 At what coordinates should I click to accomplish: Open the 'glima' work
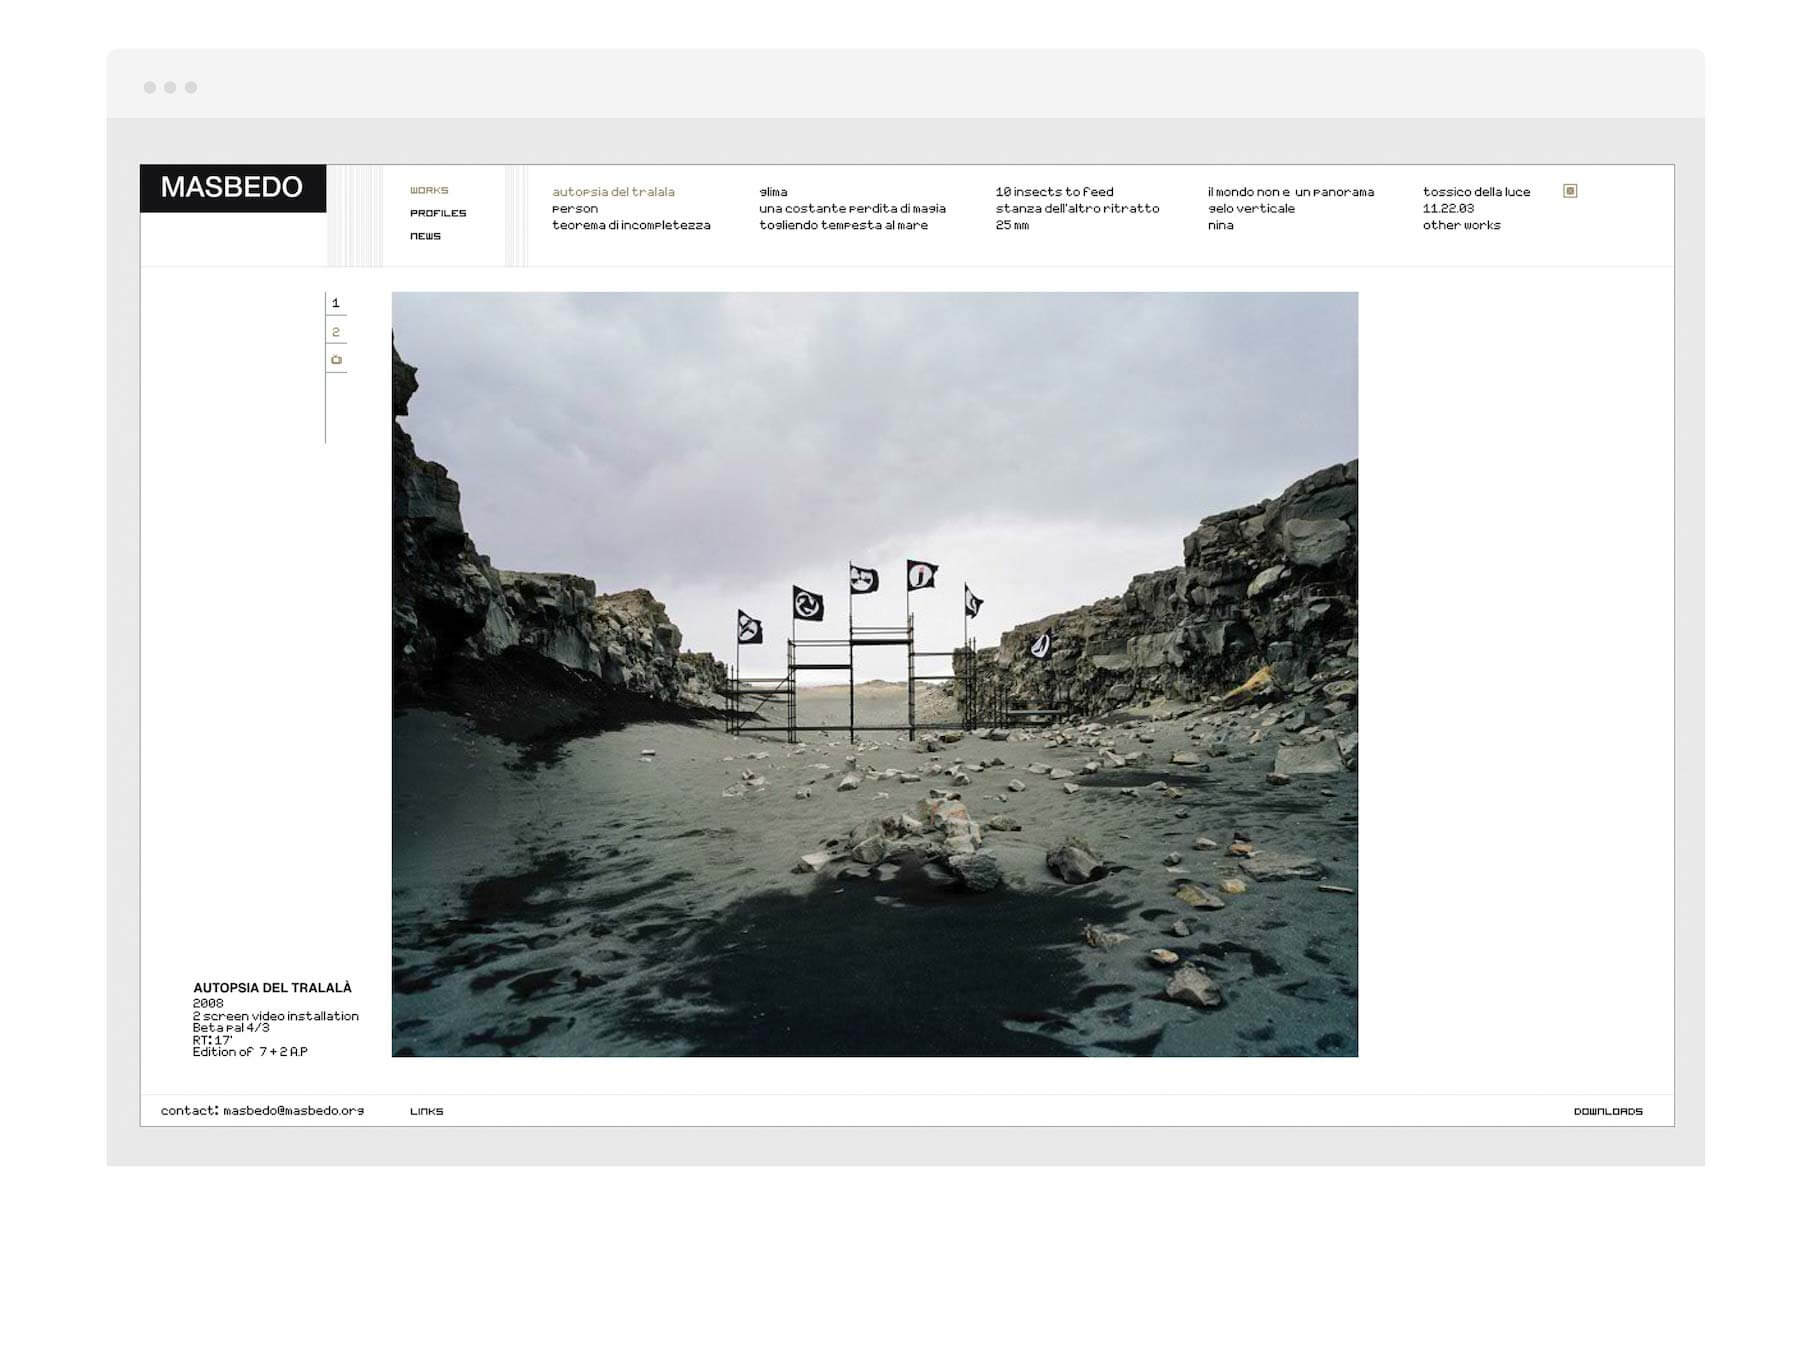coord(773,192)
